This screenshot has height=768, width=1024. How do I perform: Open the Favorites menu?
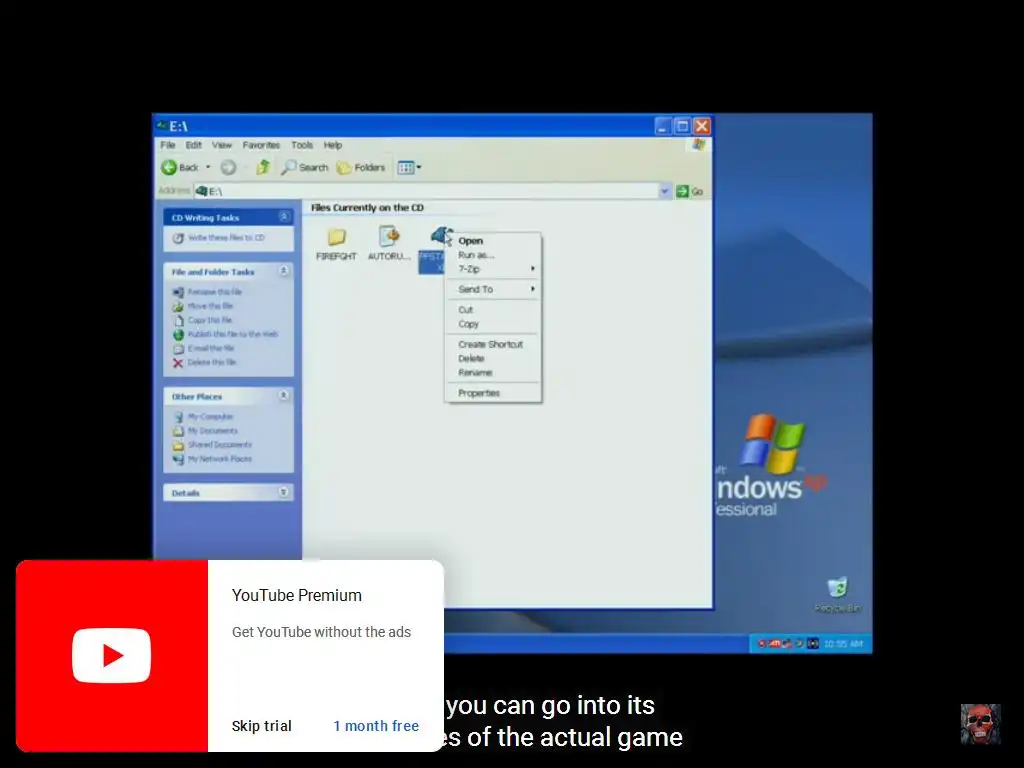(x=261, y=145)
